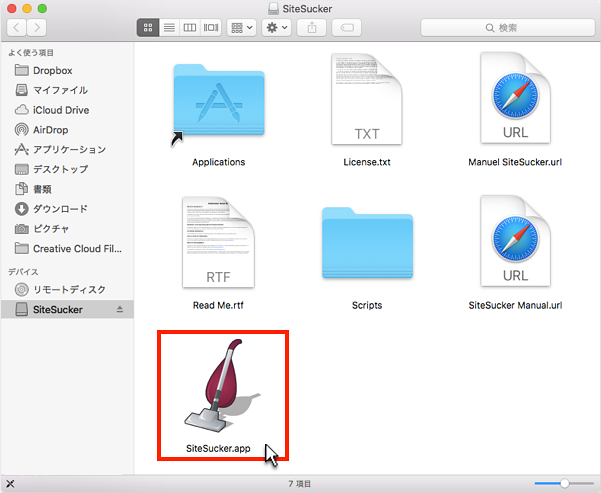The image size is (601, 493).
Task: Open the item arrangement dropdown
Action: pos(241,28)
